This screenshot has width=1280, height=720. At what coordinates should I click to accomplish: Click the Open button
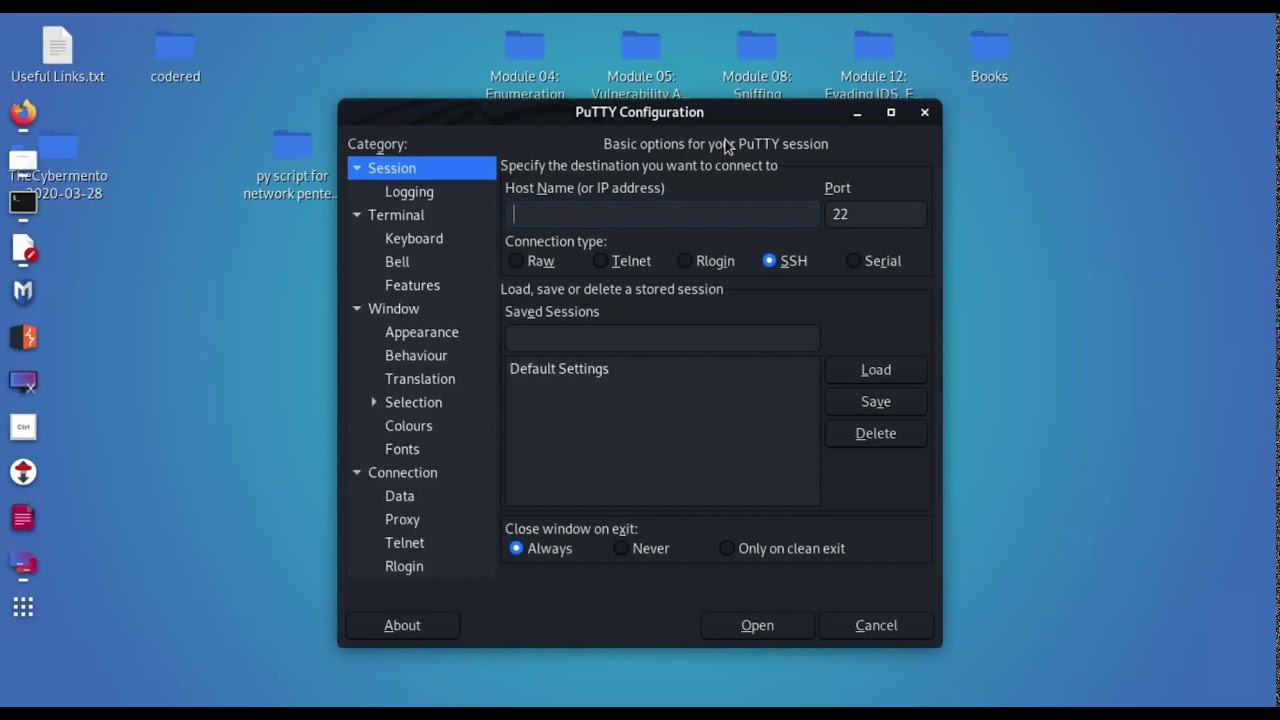pos(757,626)
